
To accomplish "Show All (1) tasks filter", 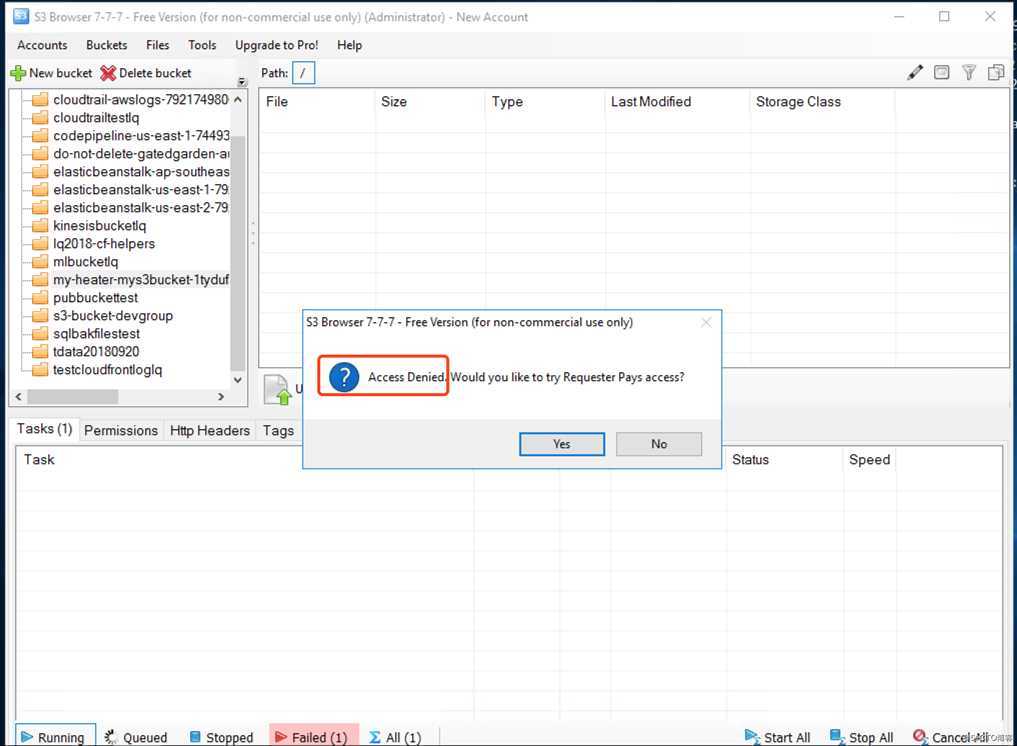I will point(396,737).
